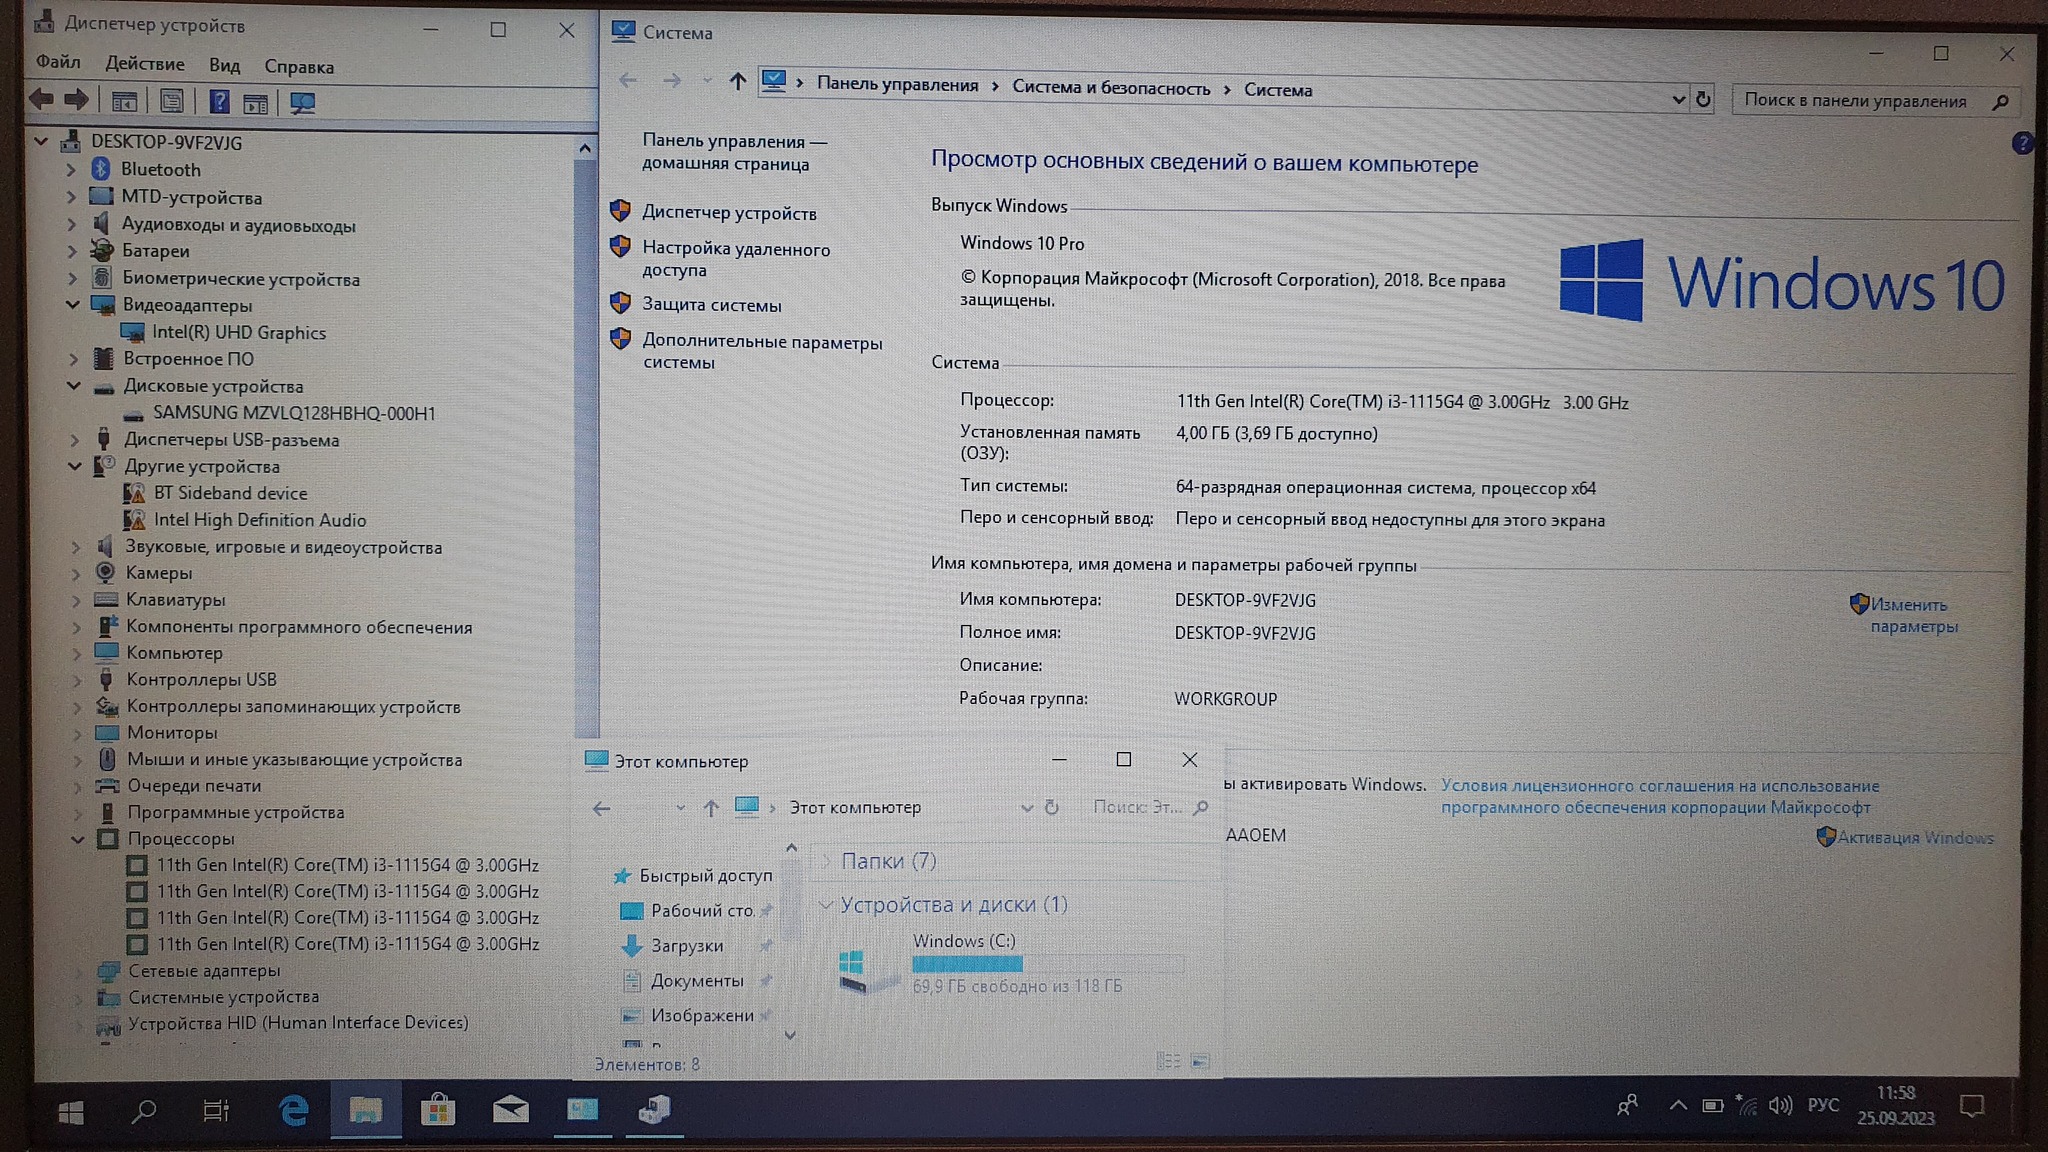Open the notification center icon
The width and height of the screenshot is (2048, 1152).
[x=1971, y=1105]
